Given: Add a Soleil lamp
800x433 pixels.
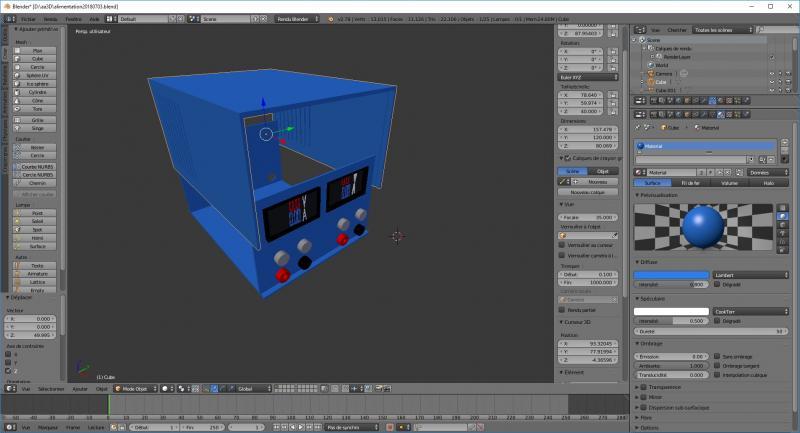Looking at the screenshot, I should click(36, 221).
